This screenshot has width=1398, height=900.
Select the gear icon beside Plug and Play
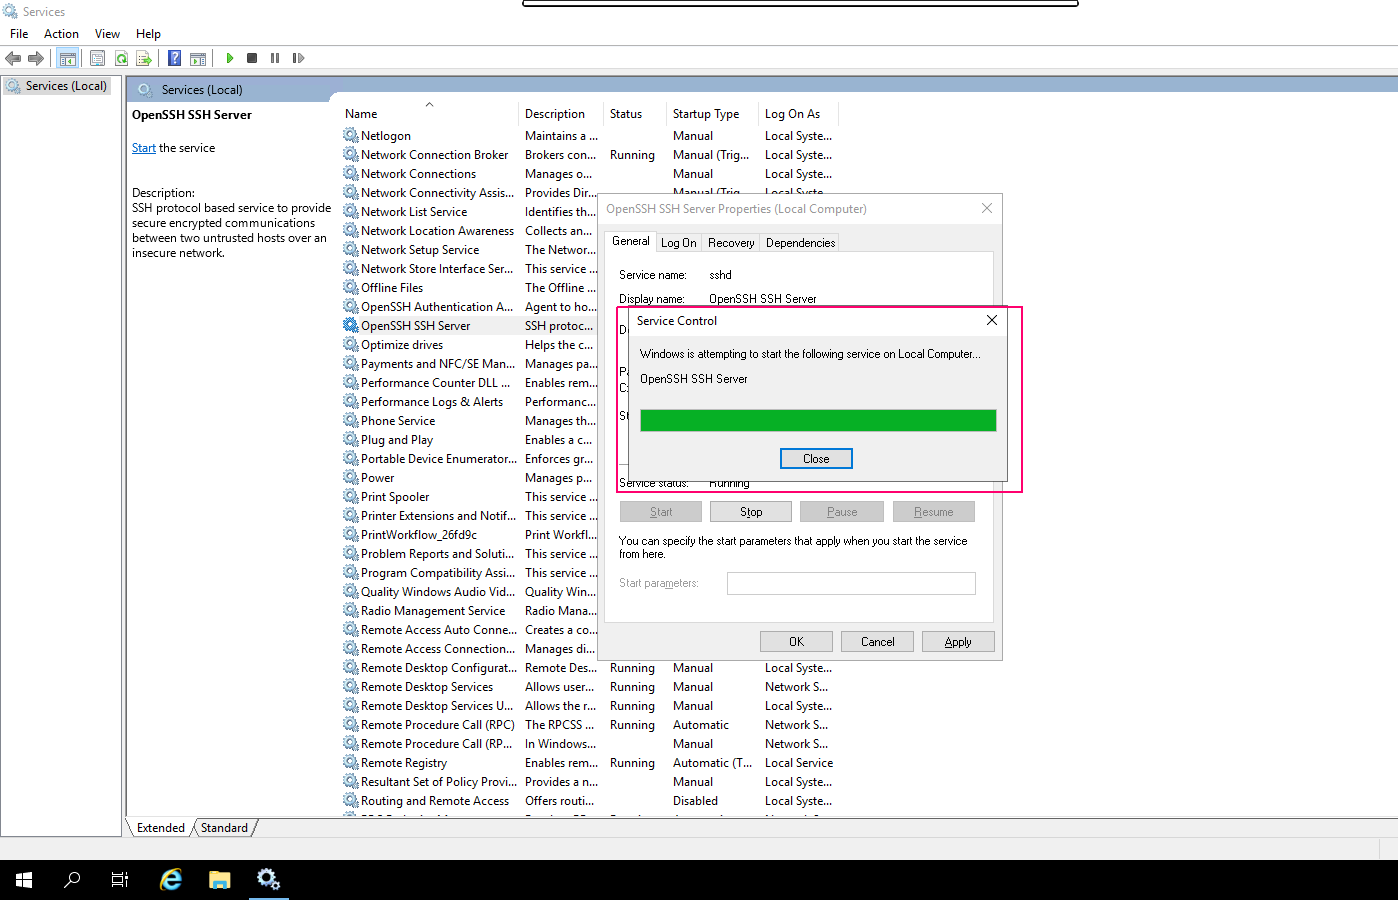[351, 439]
